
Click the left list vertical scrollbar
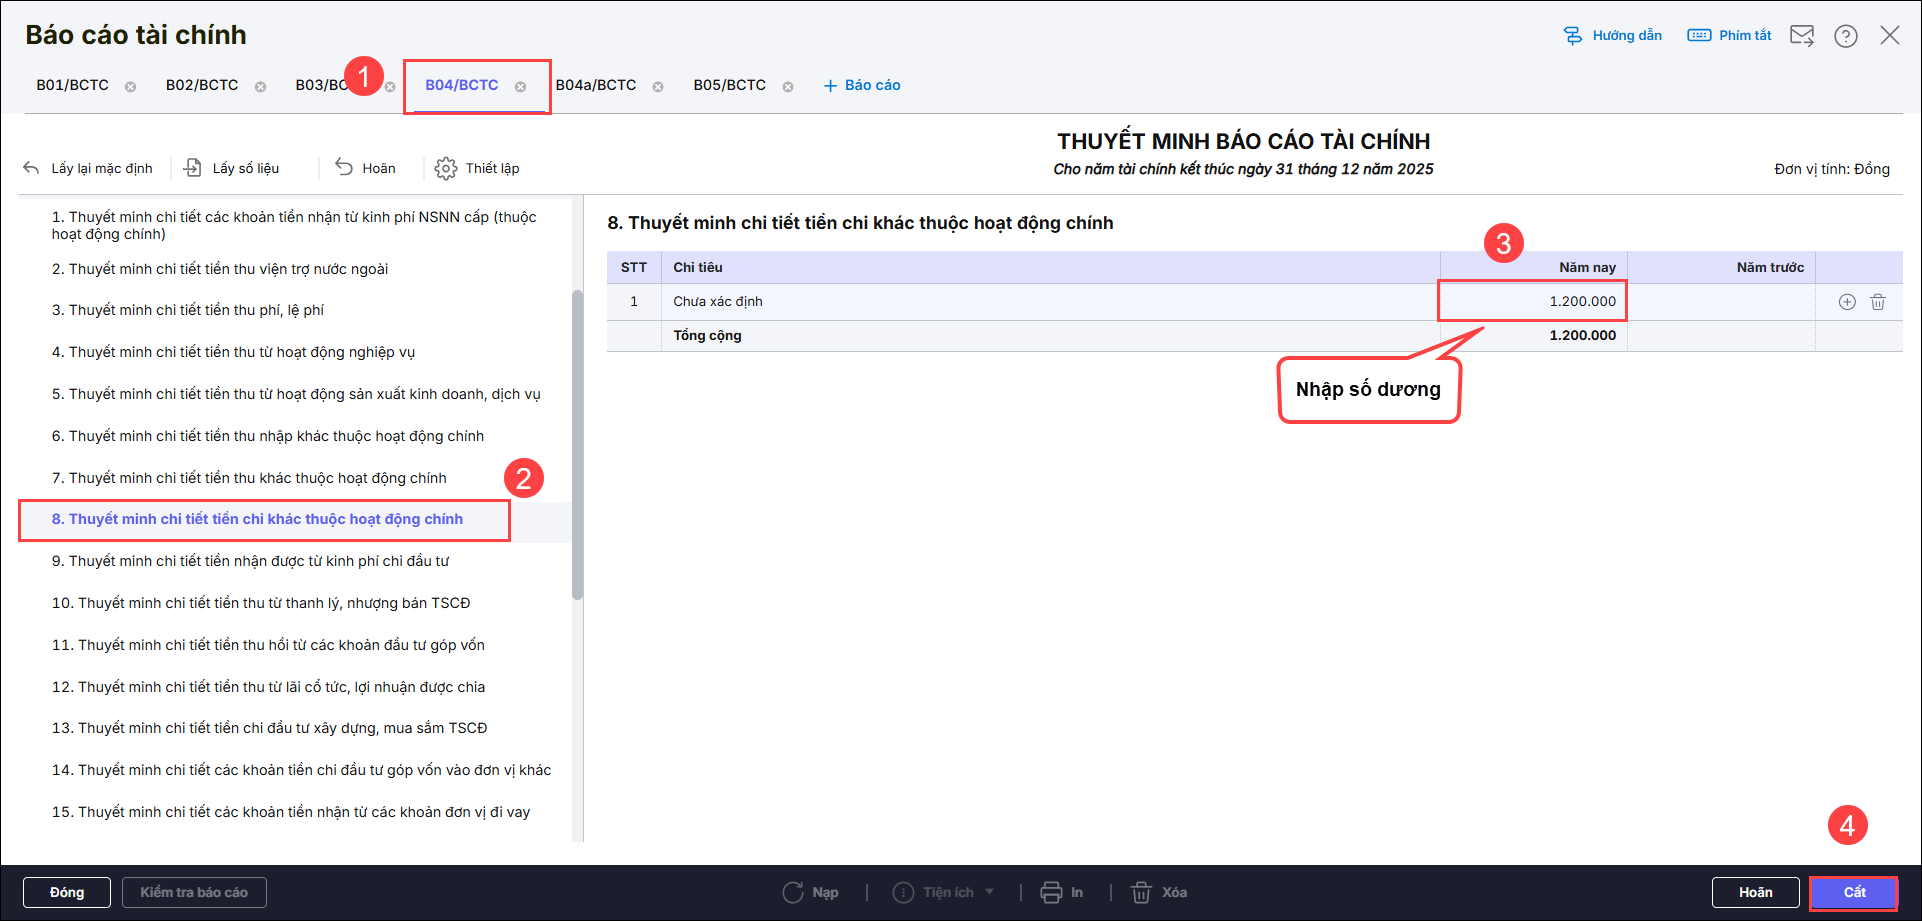click(x=577, y=445)
